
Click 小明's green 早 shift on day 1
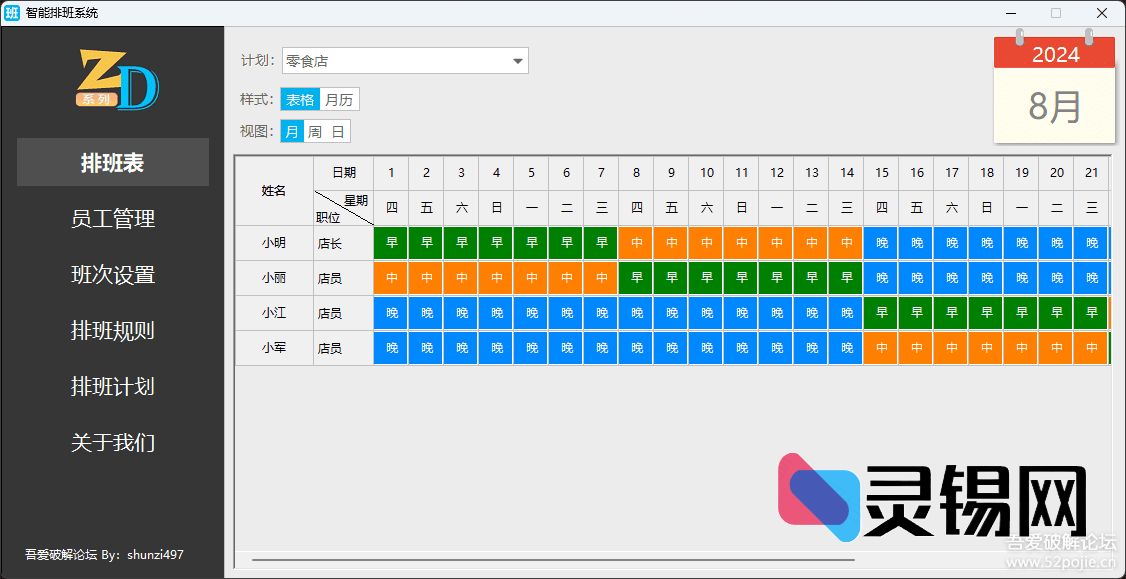pos(391,243)
